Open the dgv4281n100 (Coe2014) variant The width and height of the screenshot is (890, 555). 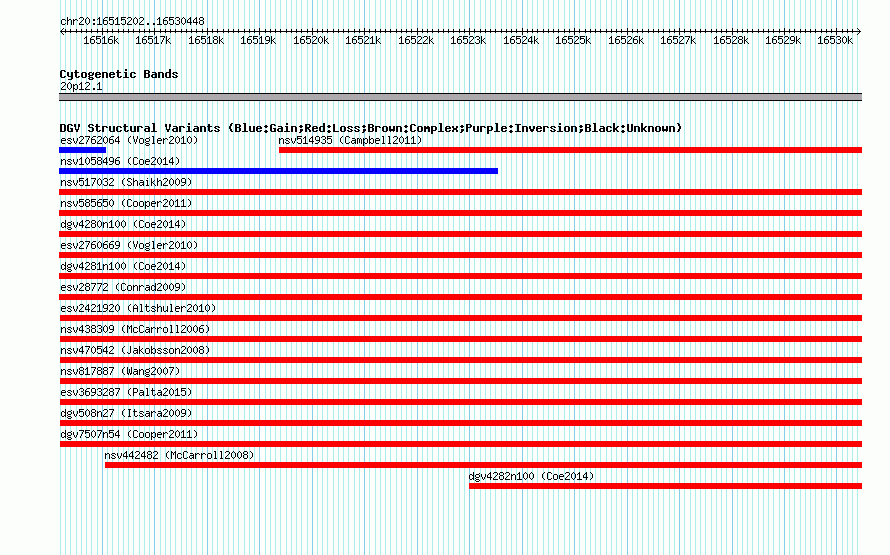[x=123, y=266]
